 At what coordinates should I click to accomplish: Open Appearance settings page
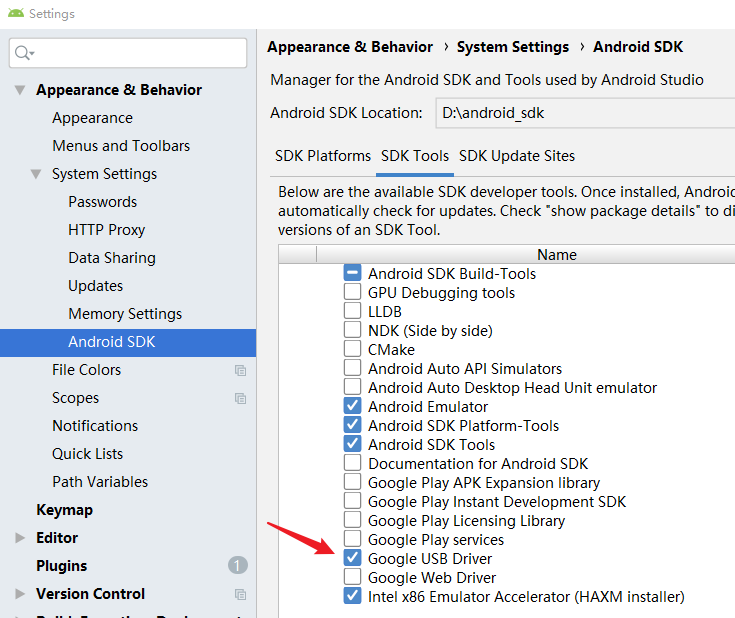tap(92, 118)
